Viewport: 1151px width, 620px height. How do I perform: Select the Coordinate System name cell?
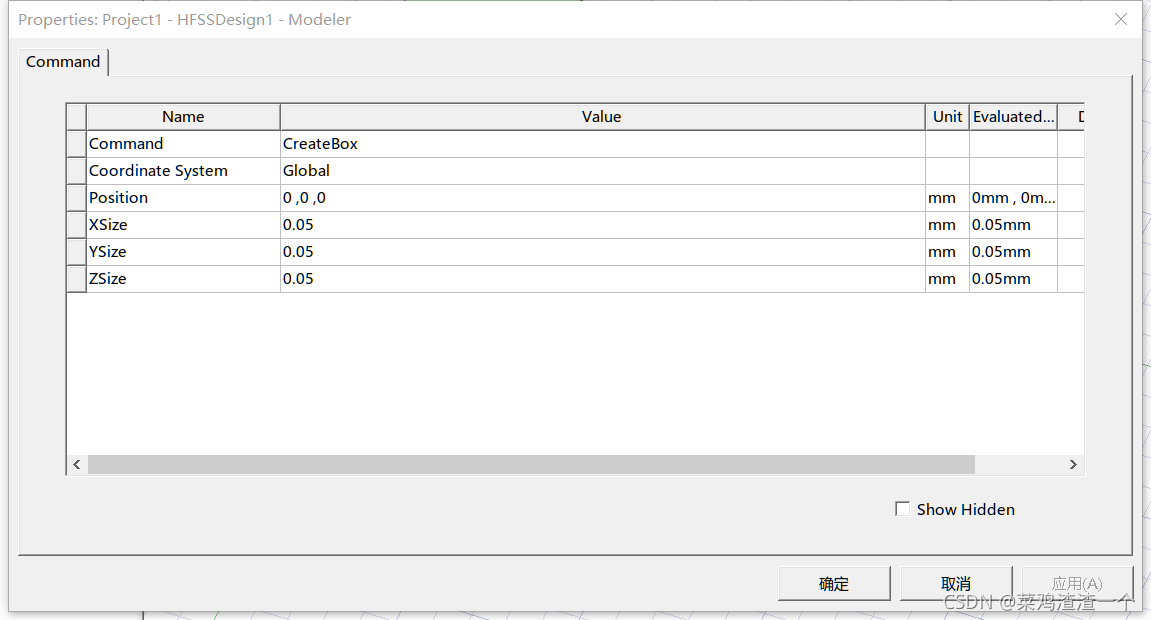[183, 171]
